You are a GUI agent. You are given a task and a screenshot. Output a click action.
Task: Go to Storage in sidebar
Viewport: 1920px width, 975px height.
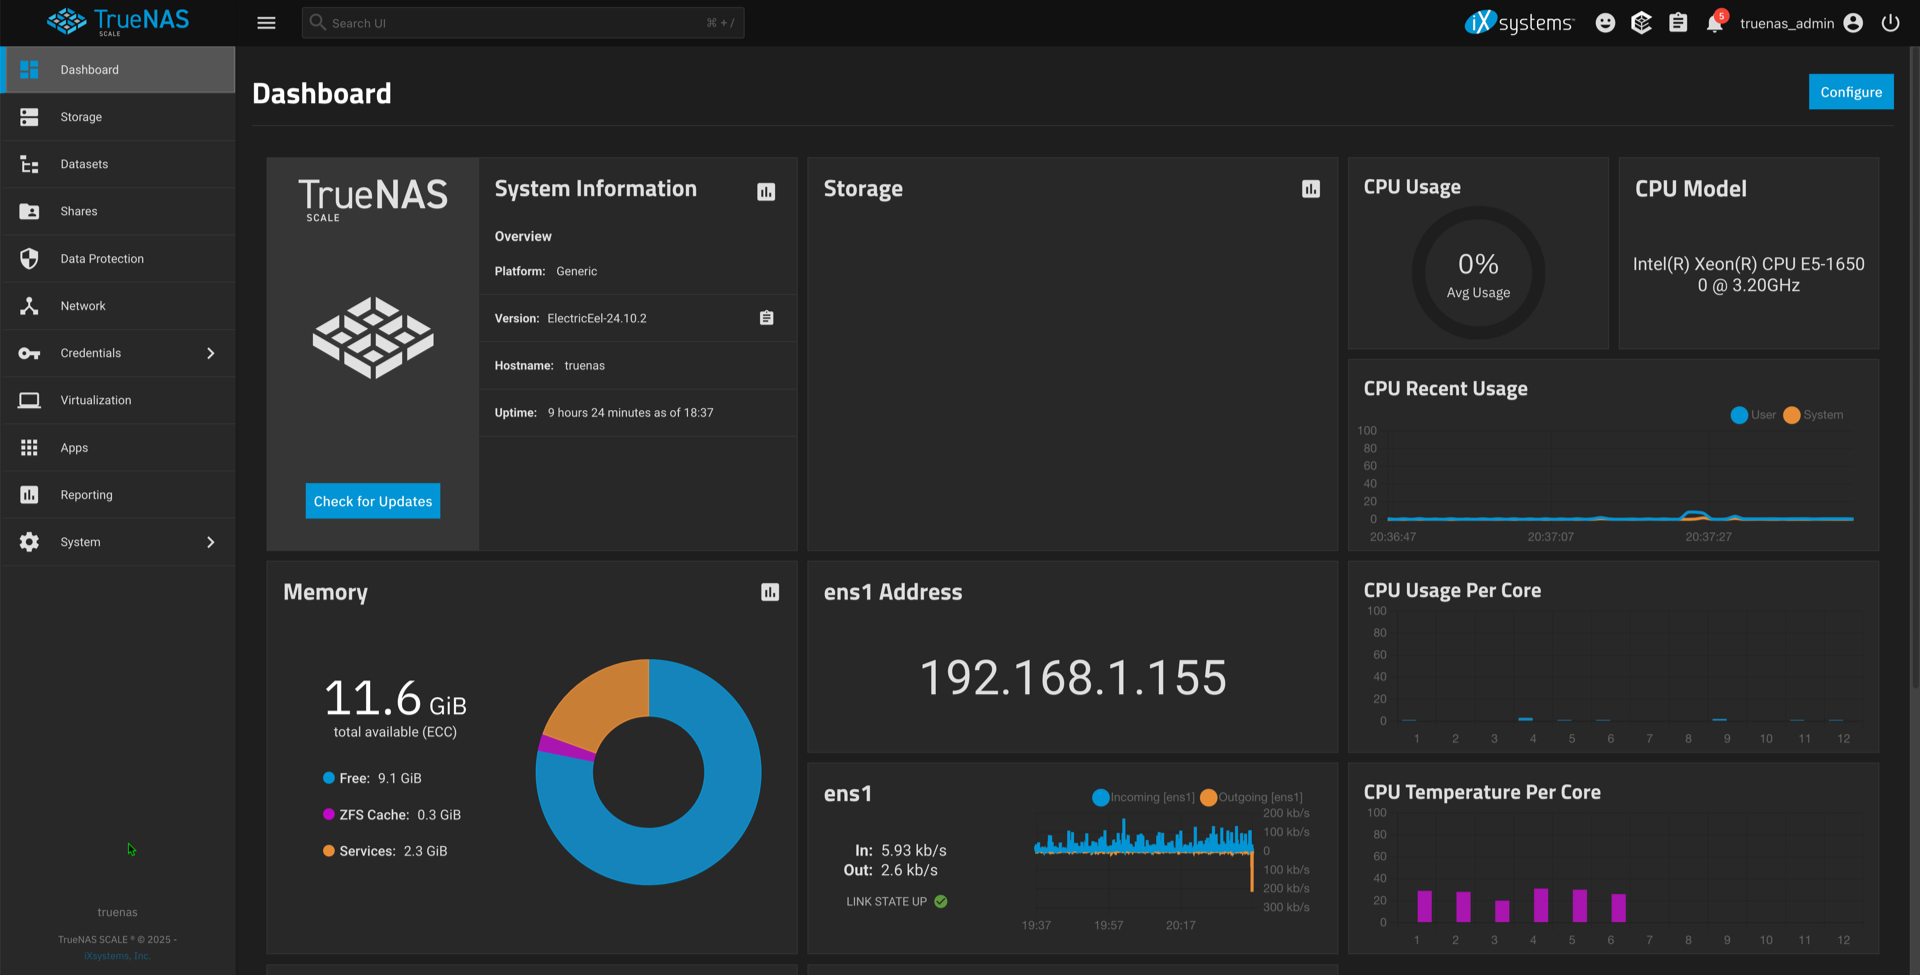point(118,117)
